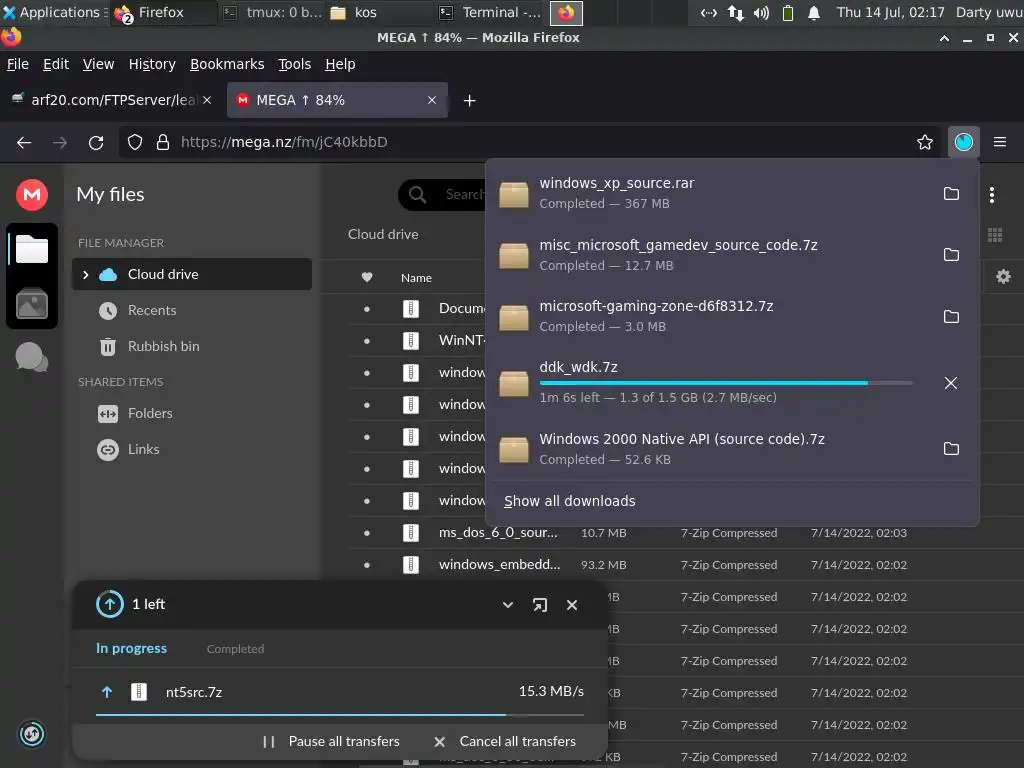1024x768 pixels.
Task: Switch to tmux terminal taskbar window
Action: (x=272, y=12)
